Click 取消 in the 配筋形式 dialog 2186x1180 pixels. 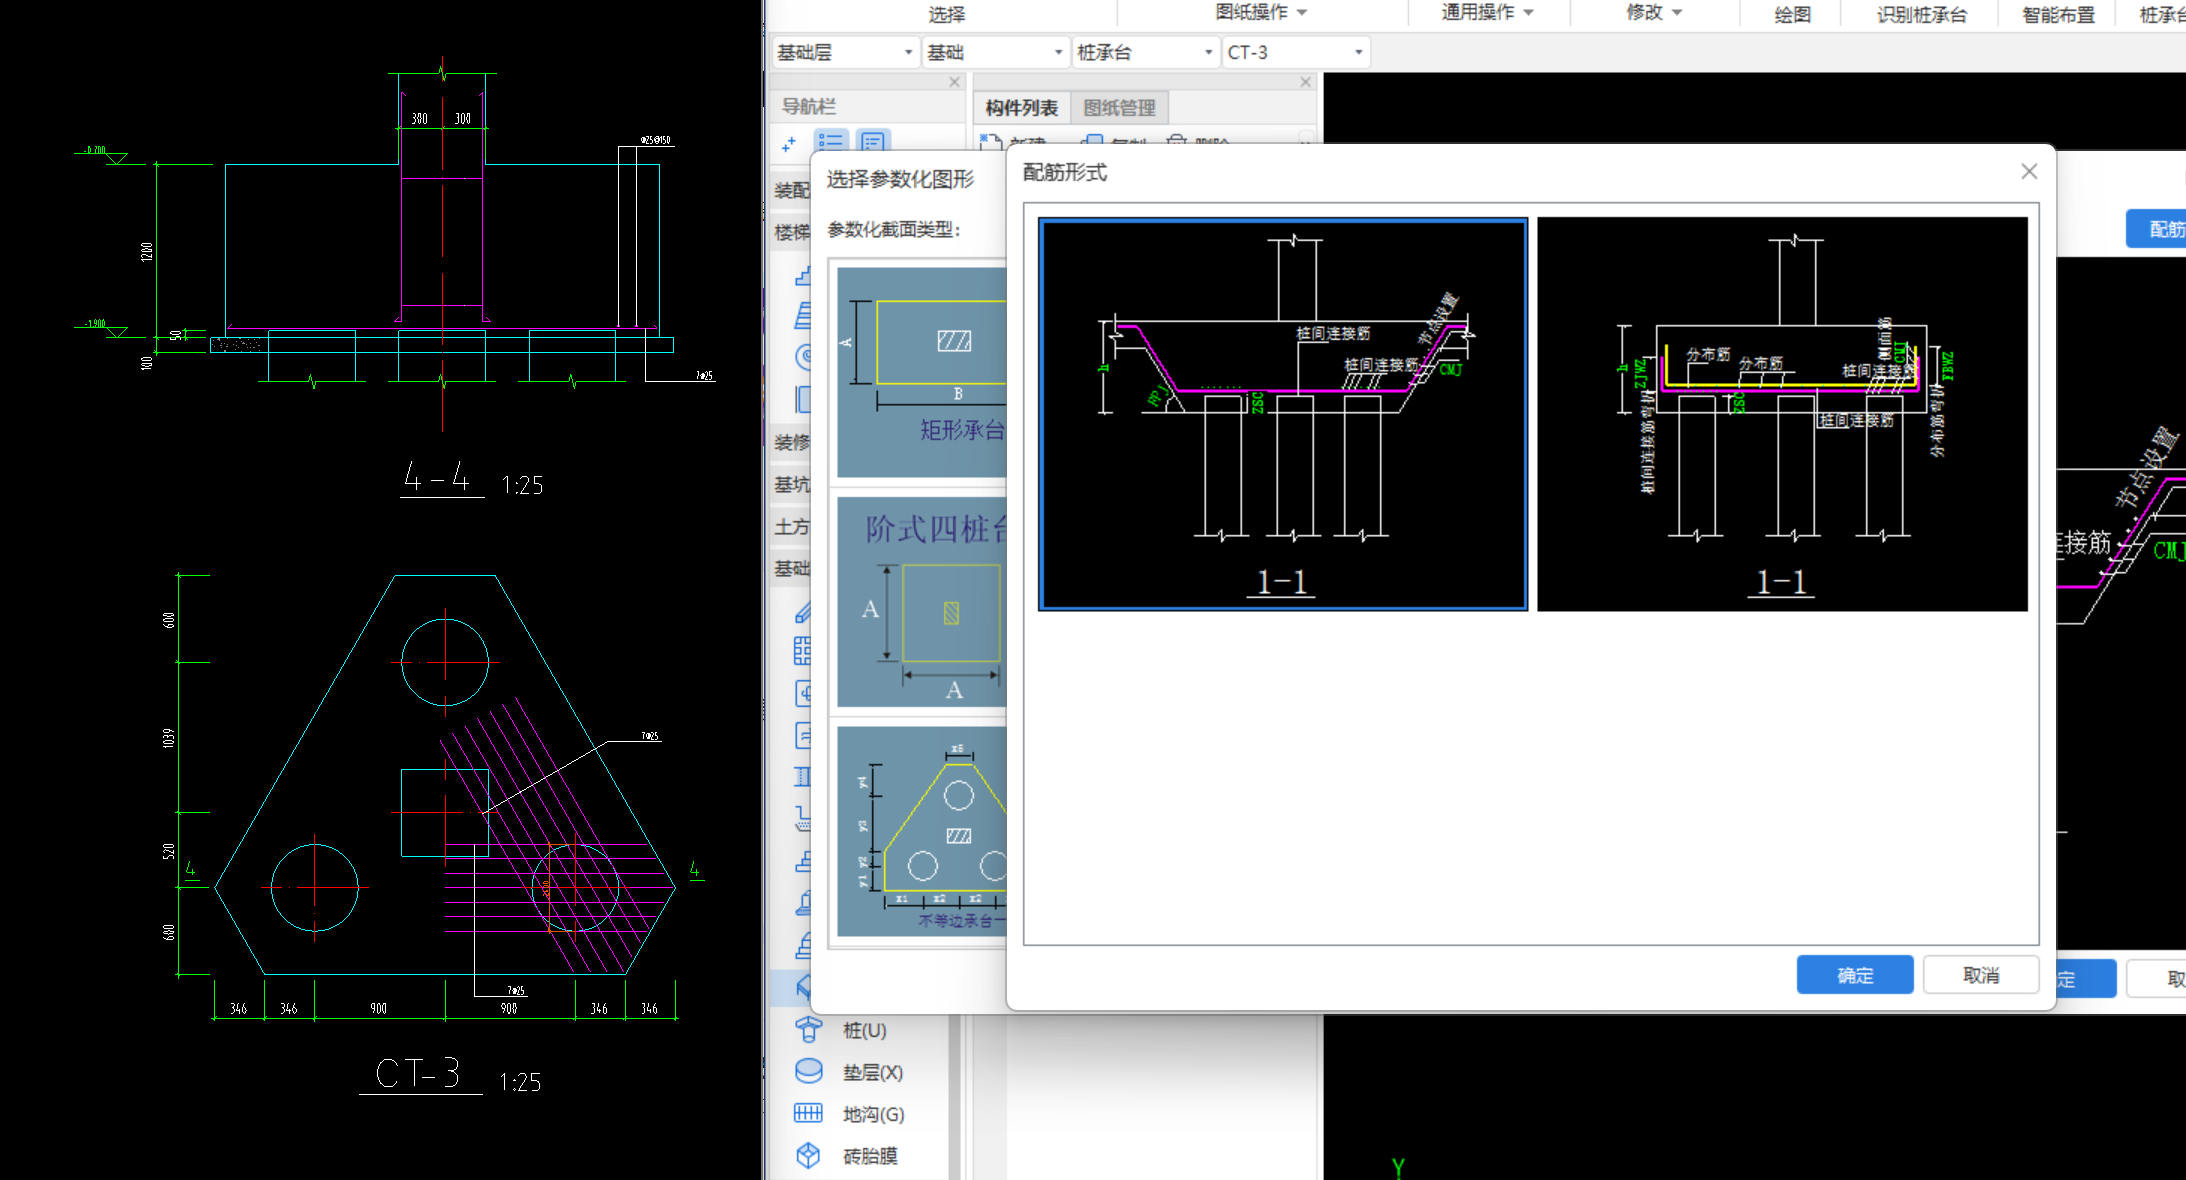click(1981, 975)
